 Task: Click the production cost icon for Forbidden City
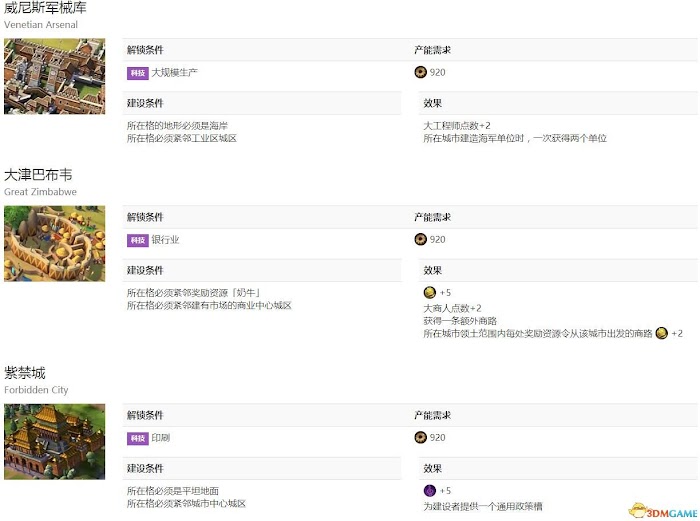point(421,438)
